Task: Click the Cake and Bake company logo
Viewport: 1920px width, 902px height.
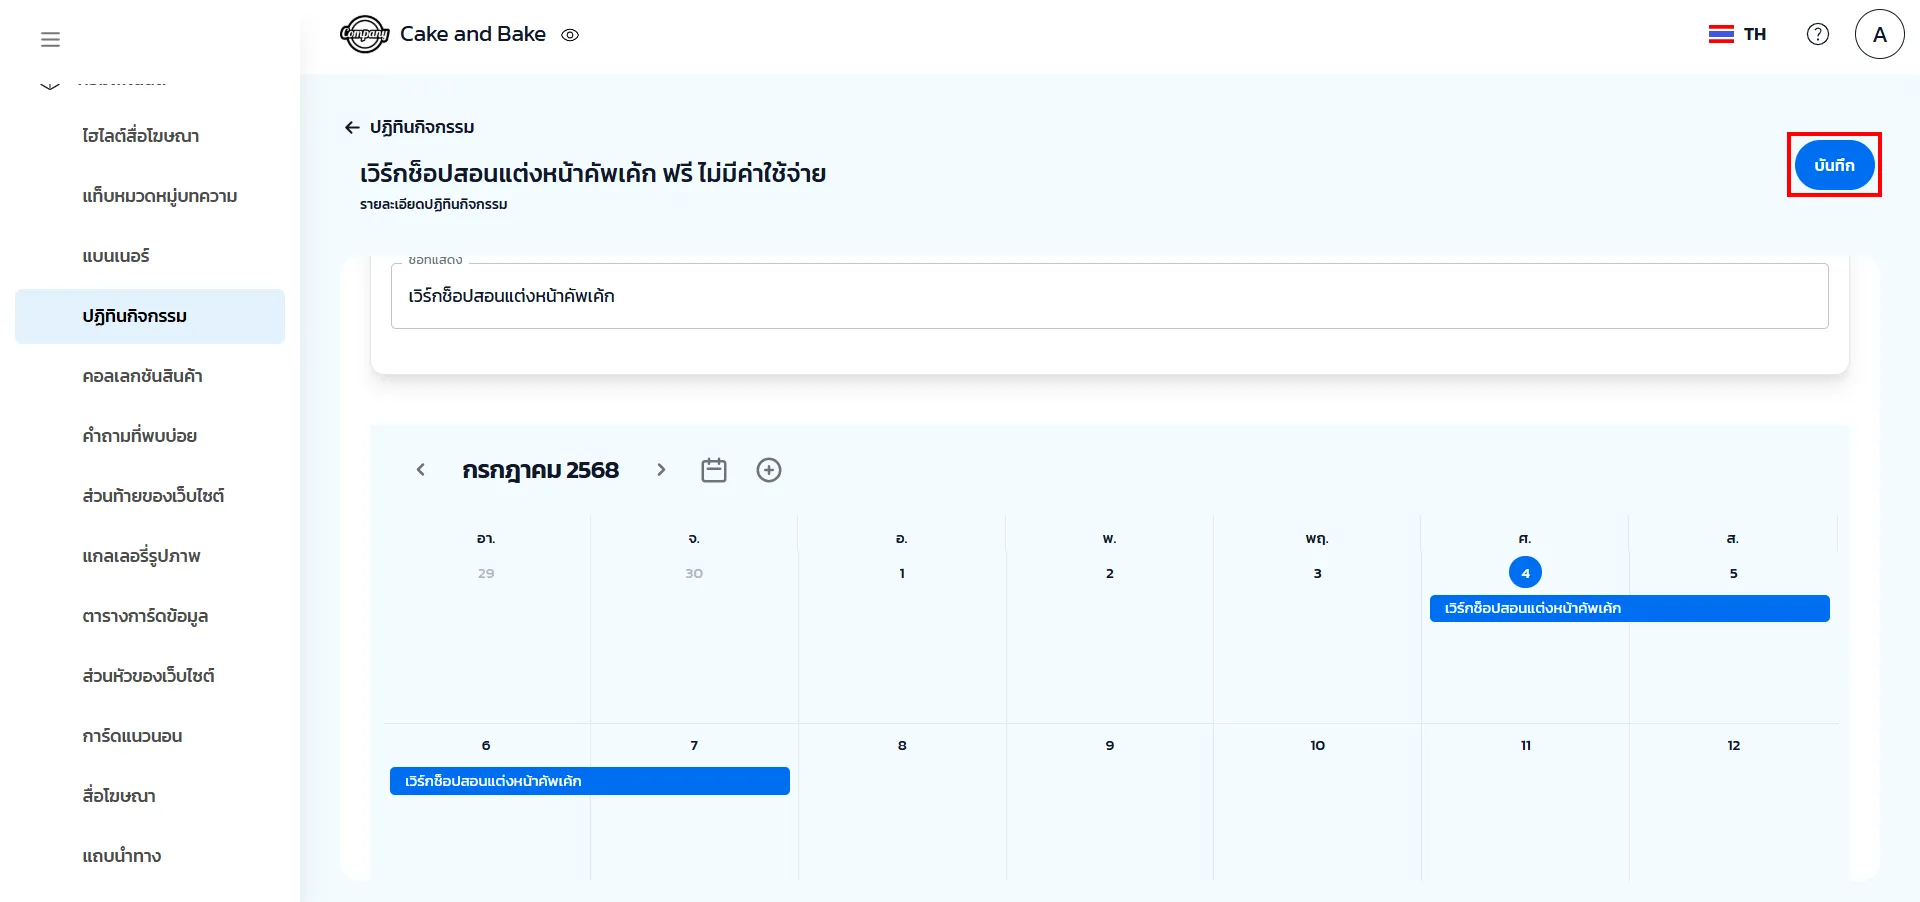Action: pyautogui.click(x=364, y=34)
